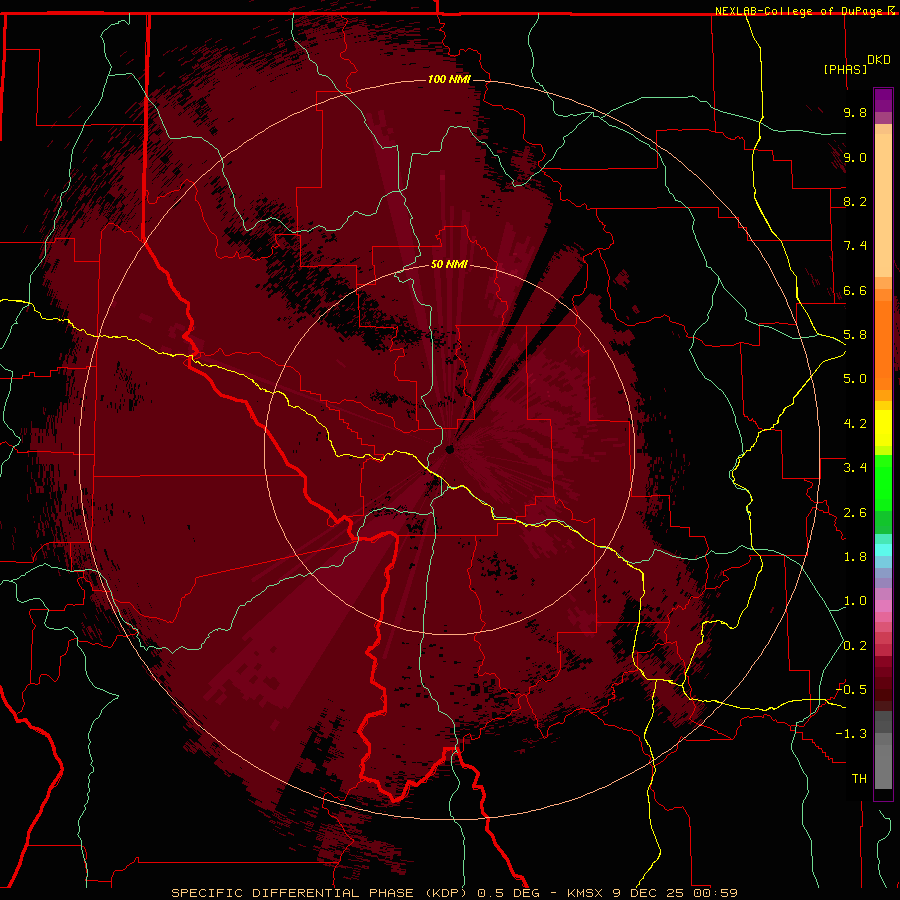The height and width of the screenshot is (900, 900).
Task: Click the -1.3 color scale value
Action: pos(852,734)
